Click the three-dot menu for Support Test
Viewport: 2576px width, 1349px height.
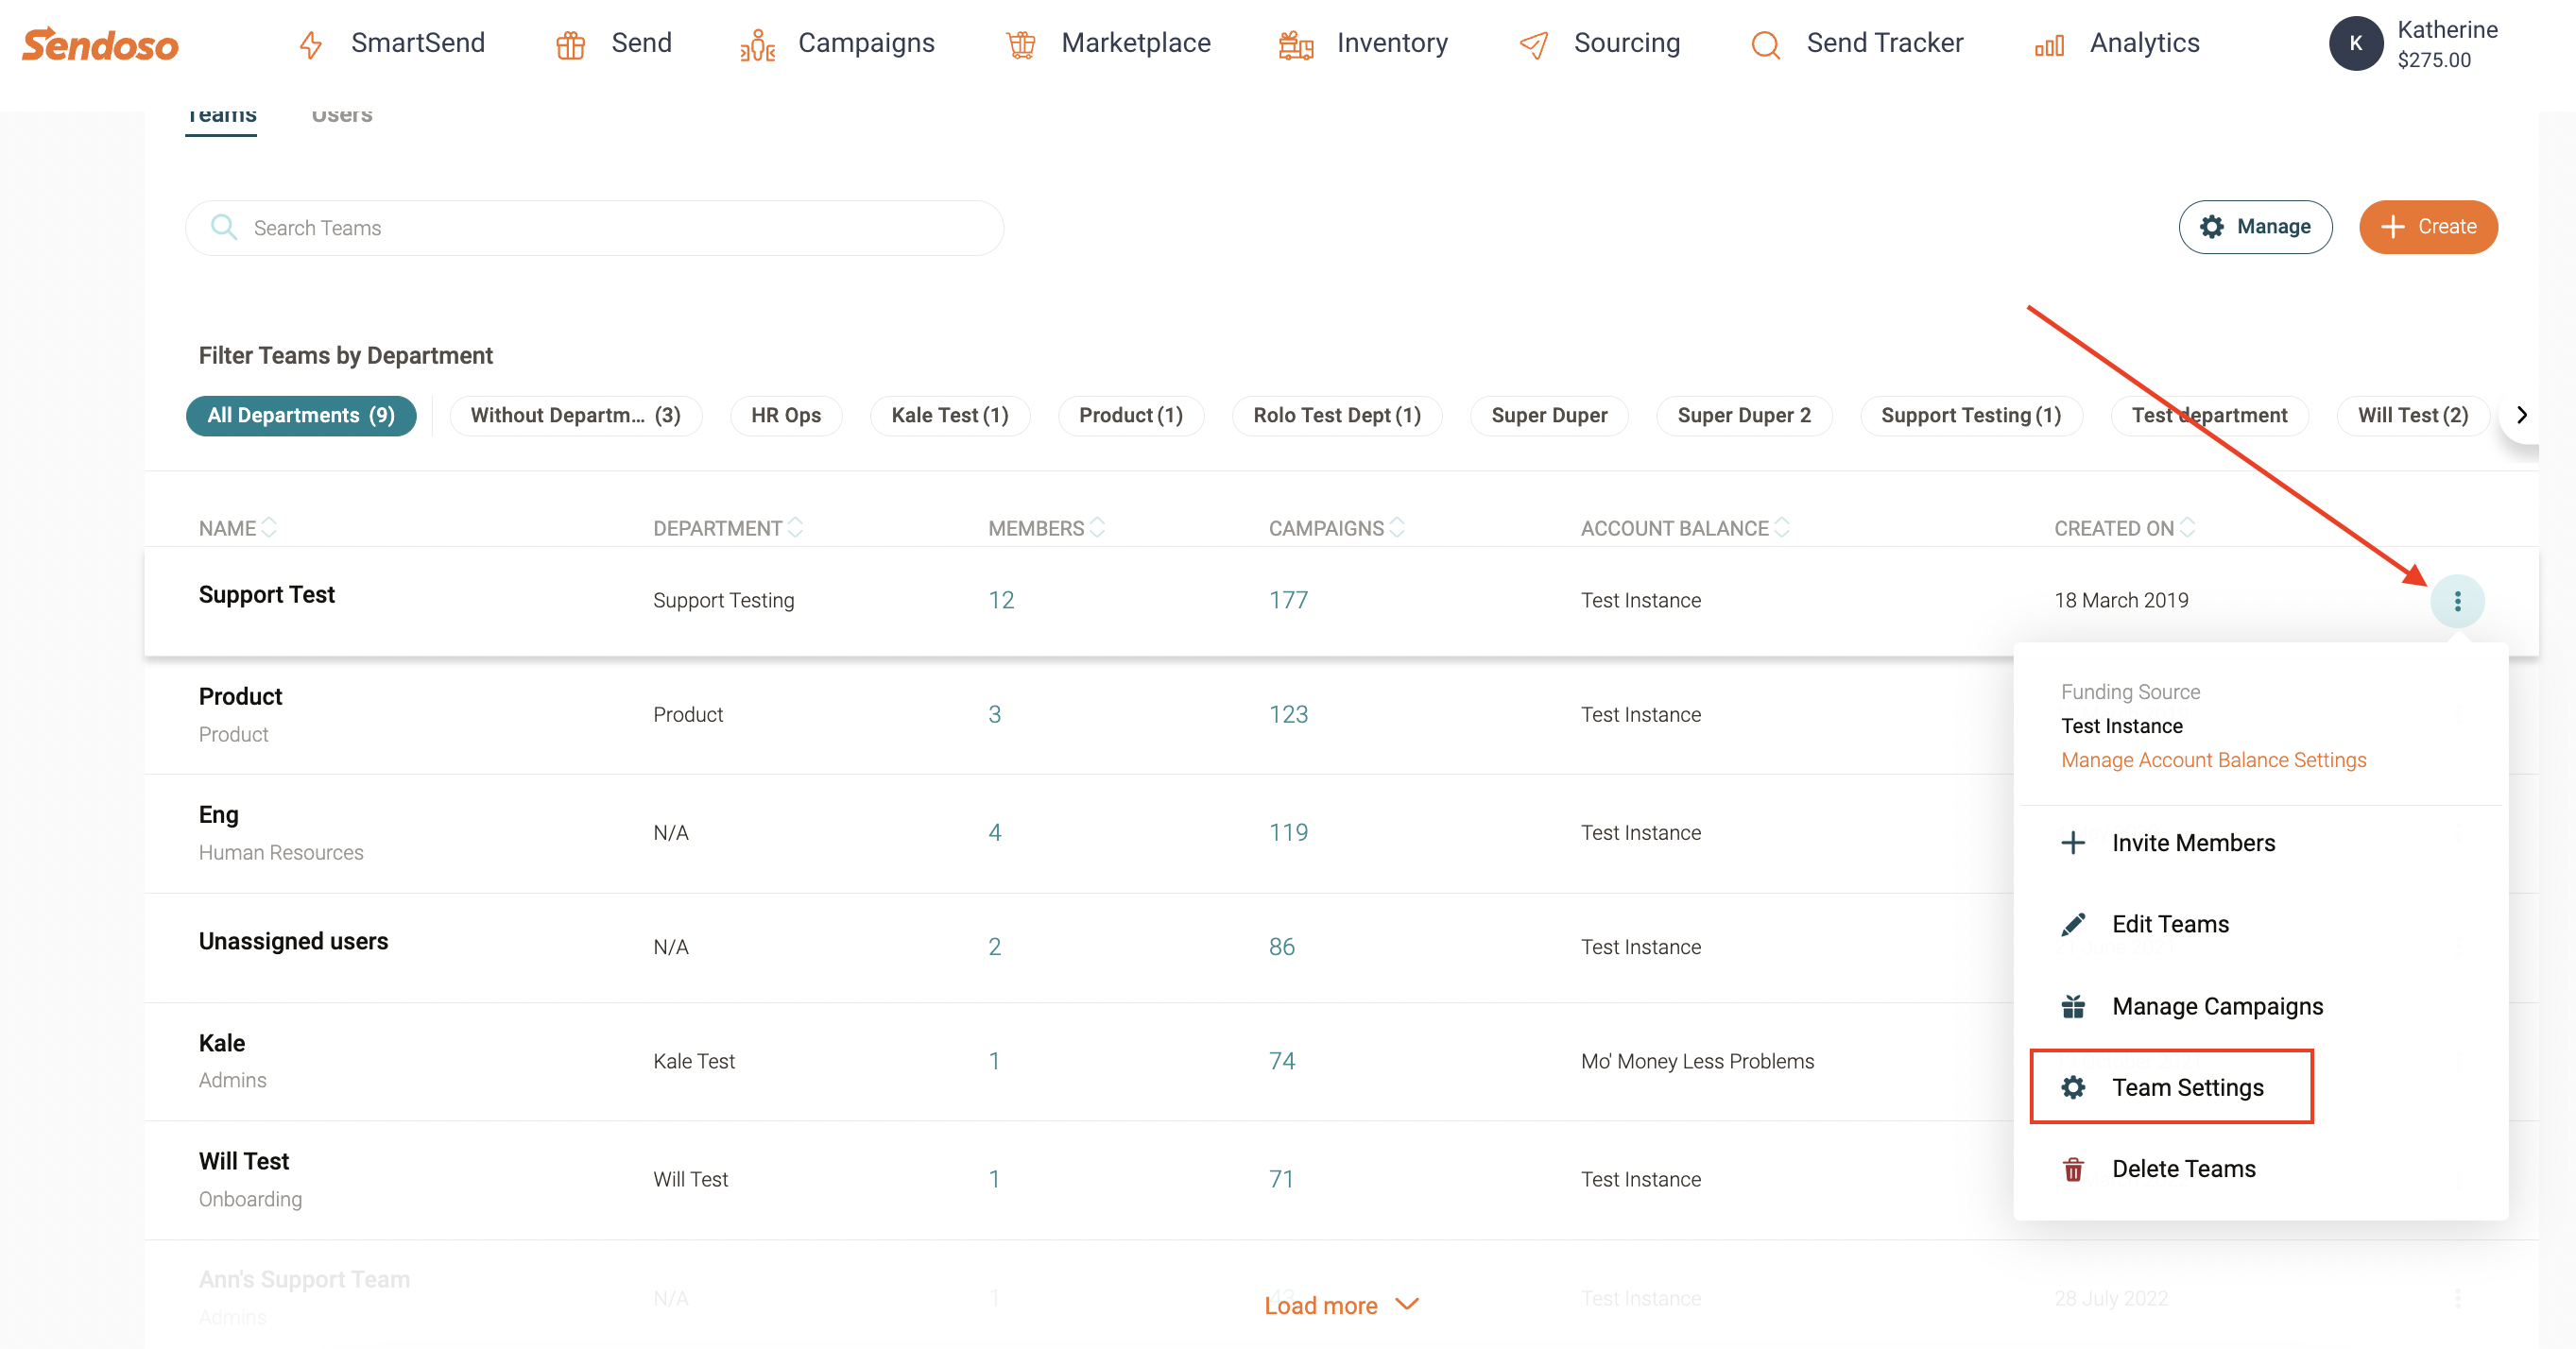[2458, 601]
